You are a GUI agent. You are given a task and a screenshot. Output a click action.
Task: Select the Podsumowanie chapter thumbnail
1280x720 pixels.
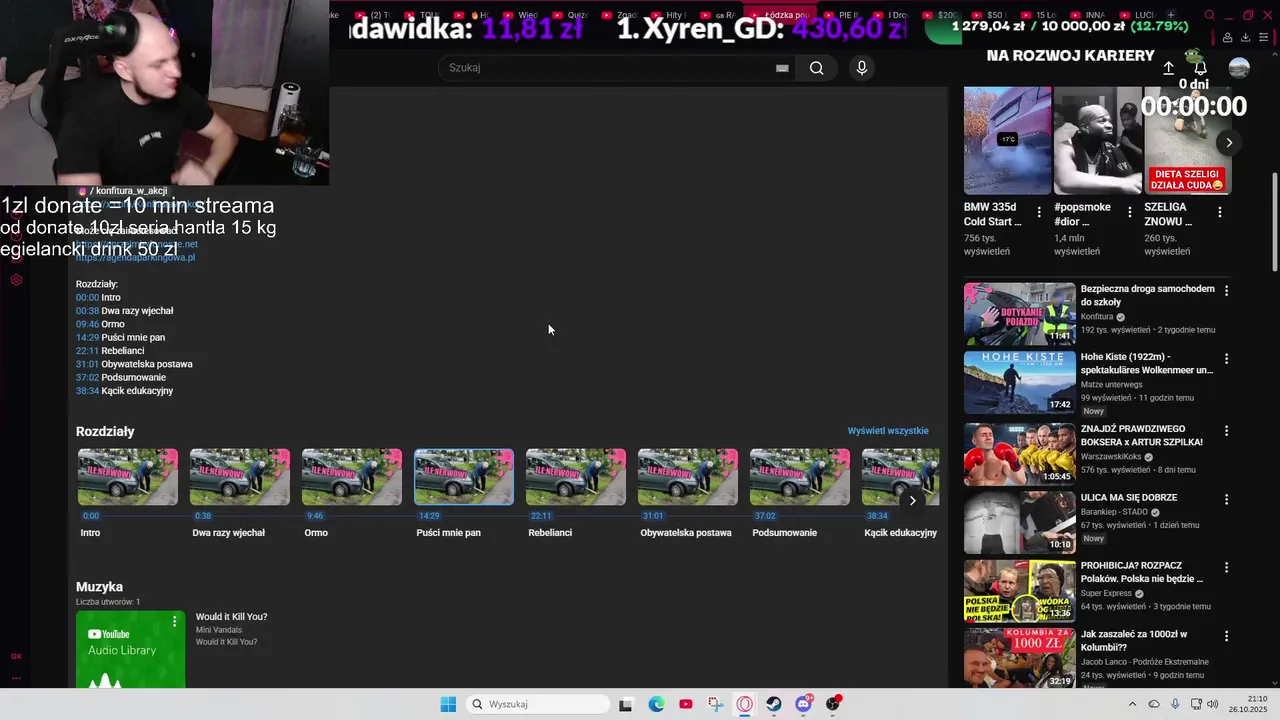(x=800, y=477)
